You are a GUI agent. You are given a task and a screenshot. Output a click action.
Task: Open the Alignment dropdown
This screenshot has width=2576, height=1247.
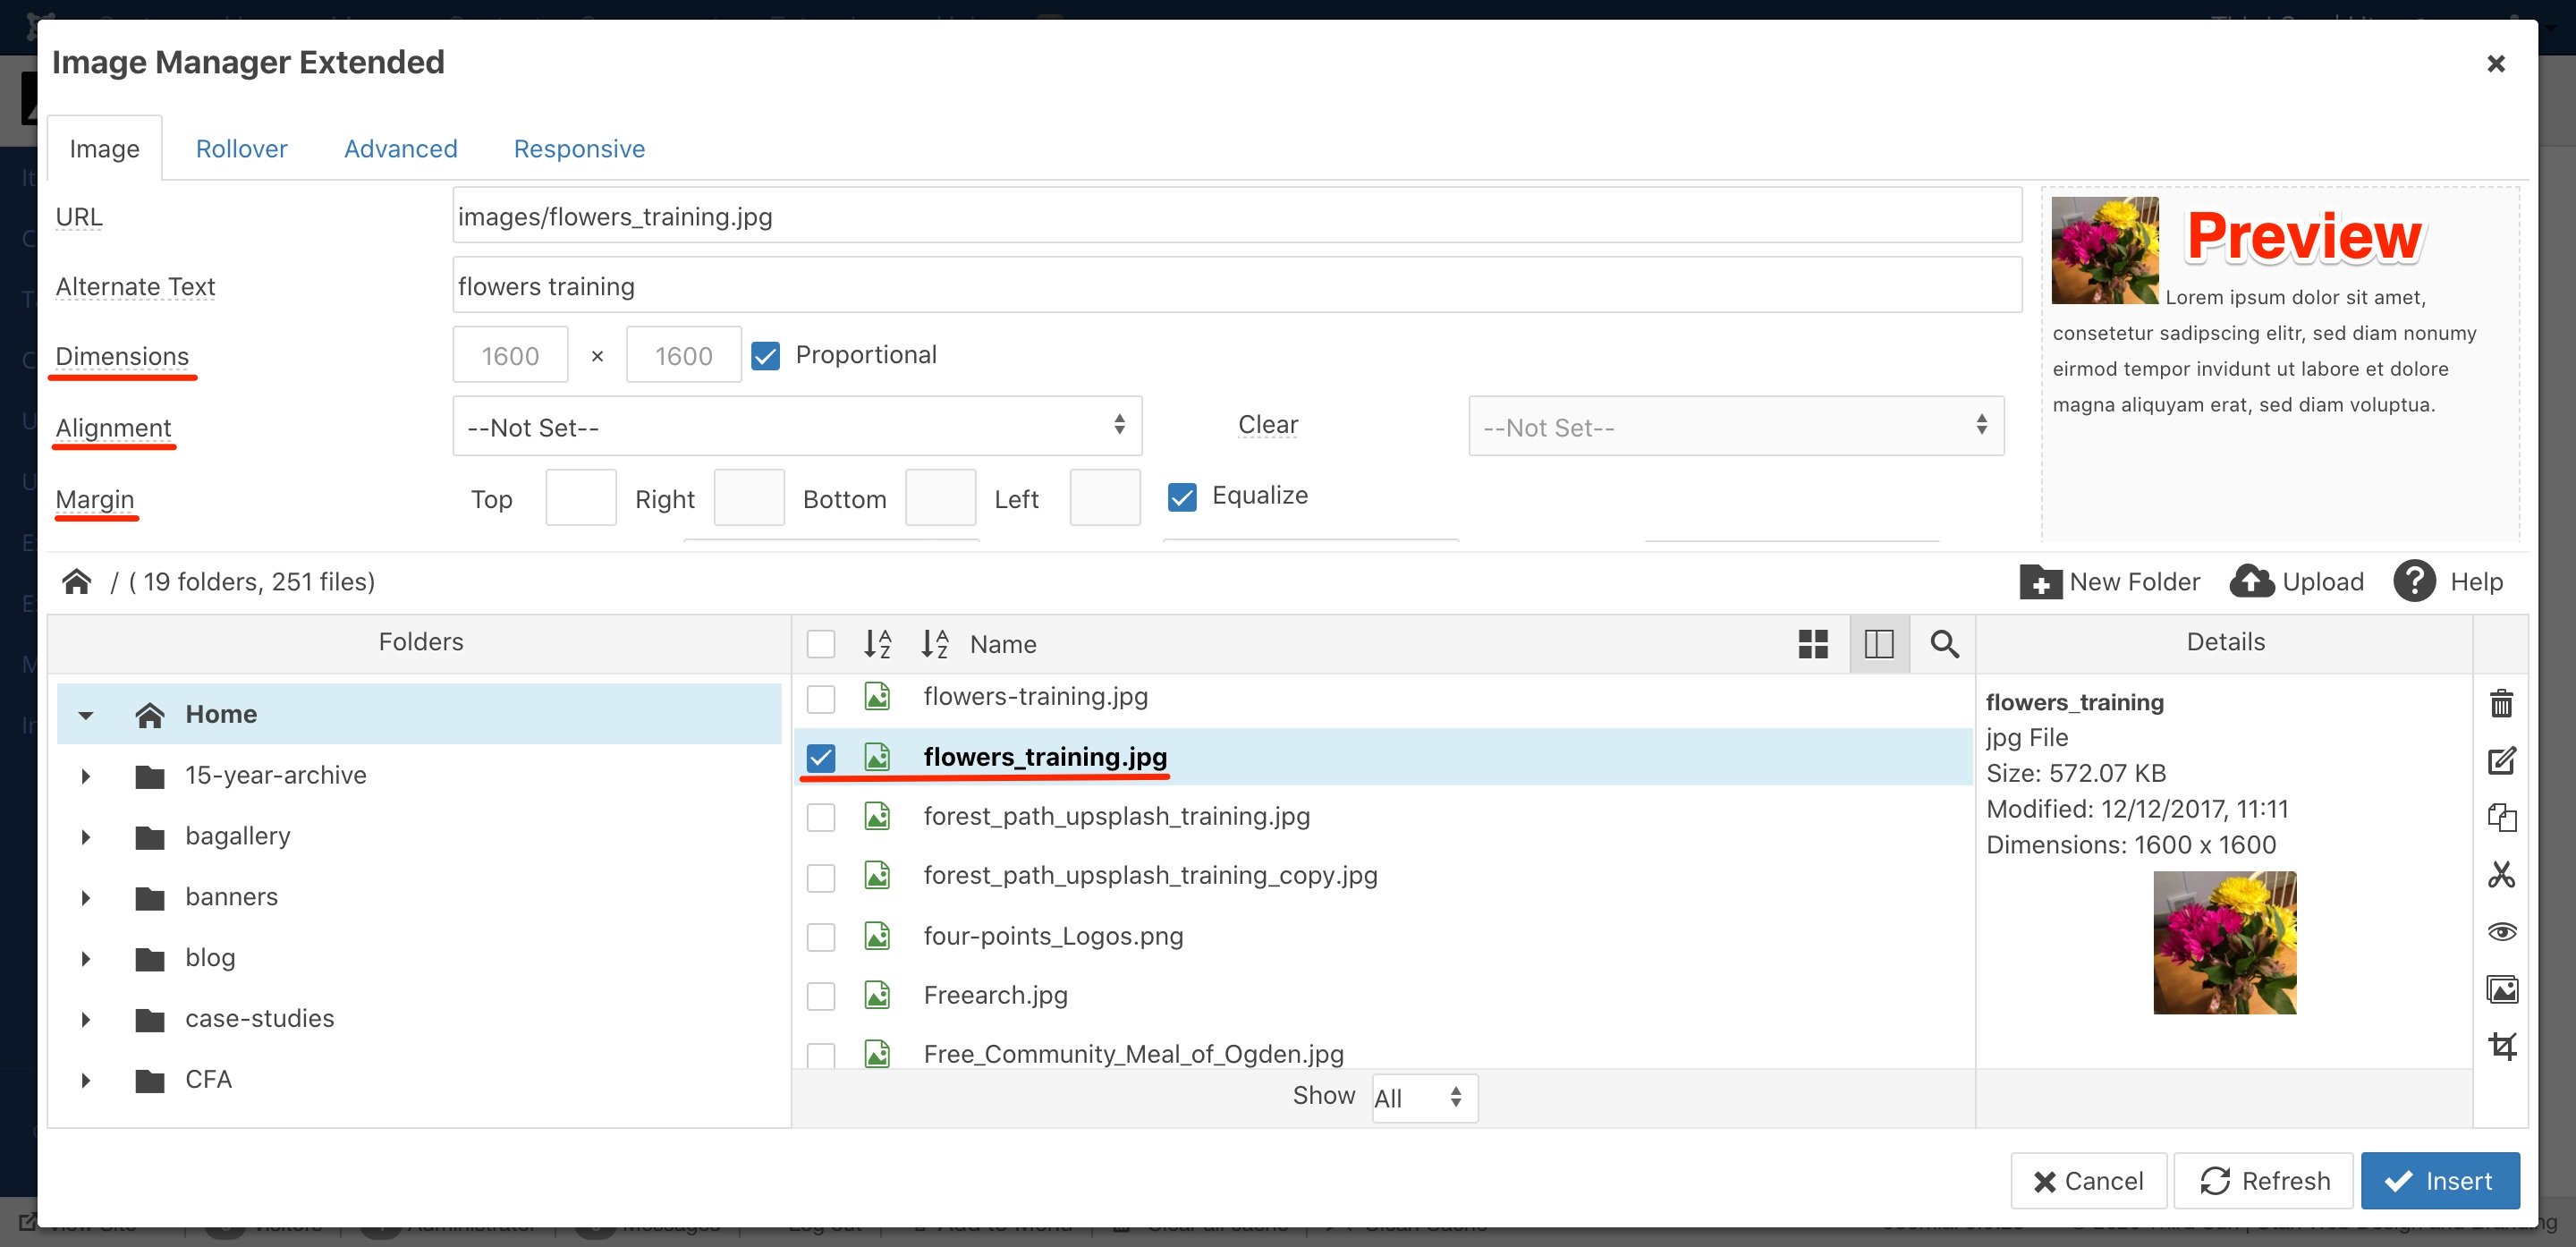[x=796, y=427]
